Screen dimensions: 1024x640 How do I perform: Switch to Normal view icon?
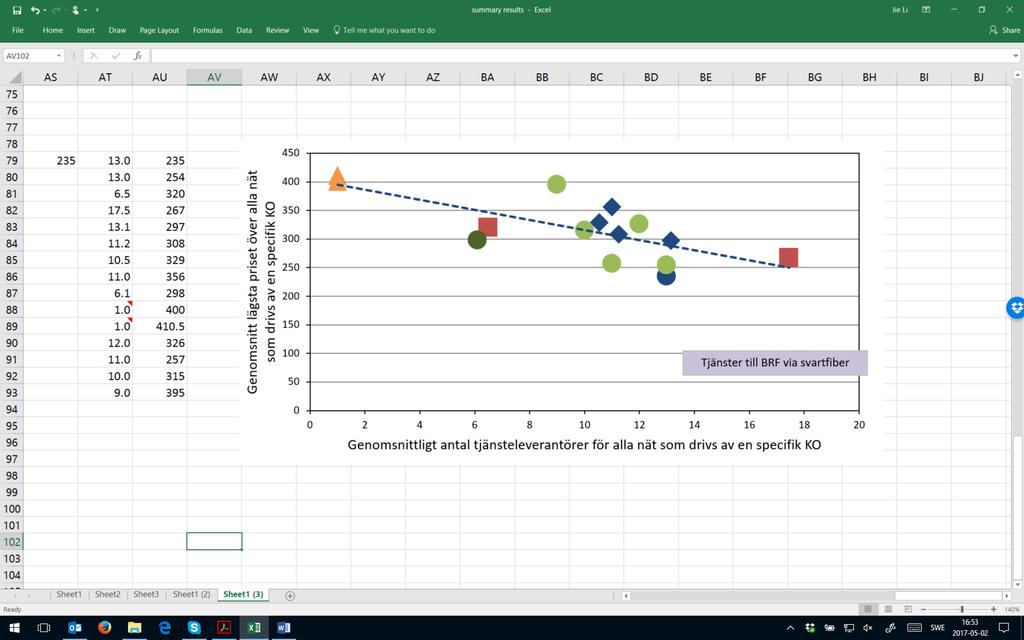868,609
